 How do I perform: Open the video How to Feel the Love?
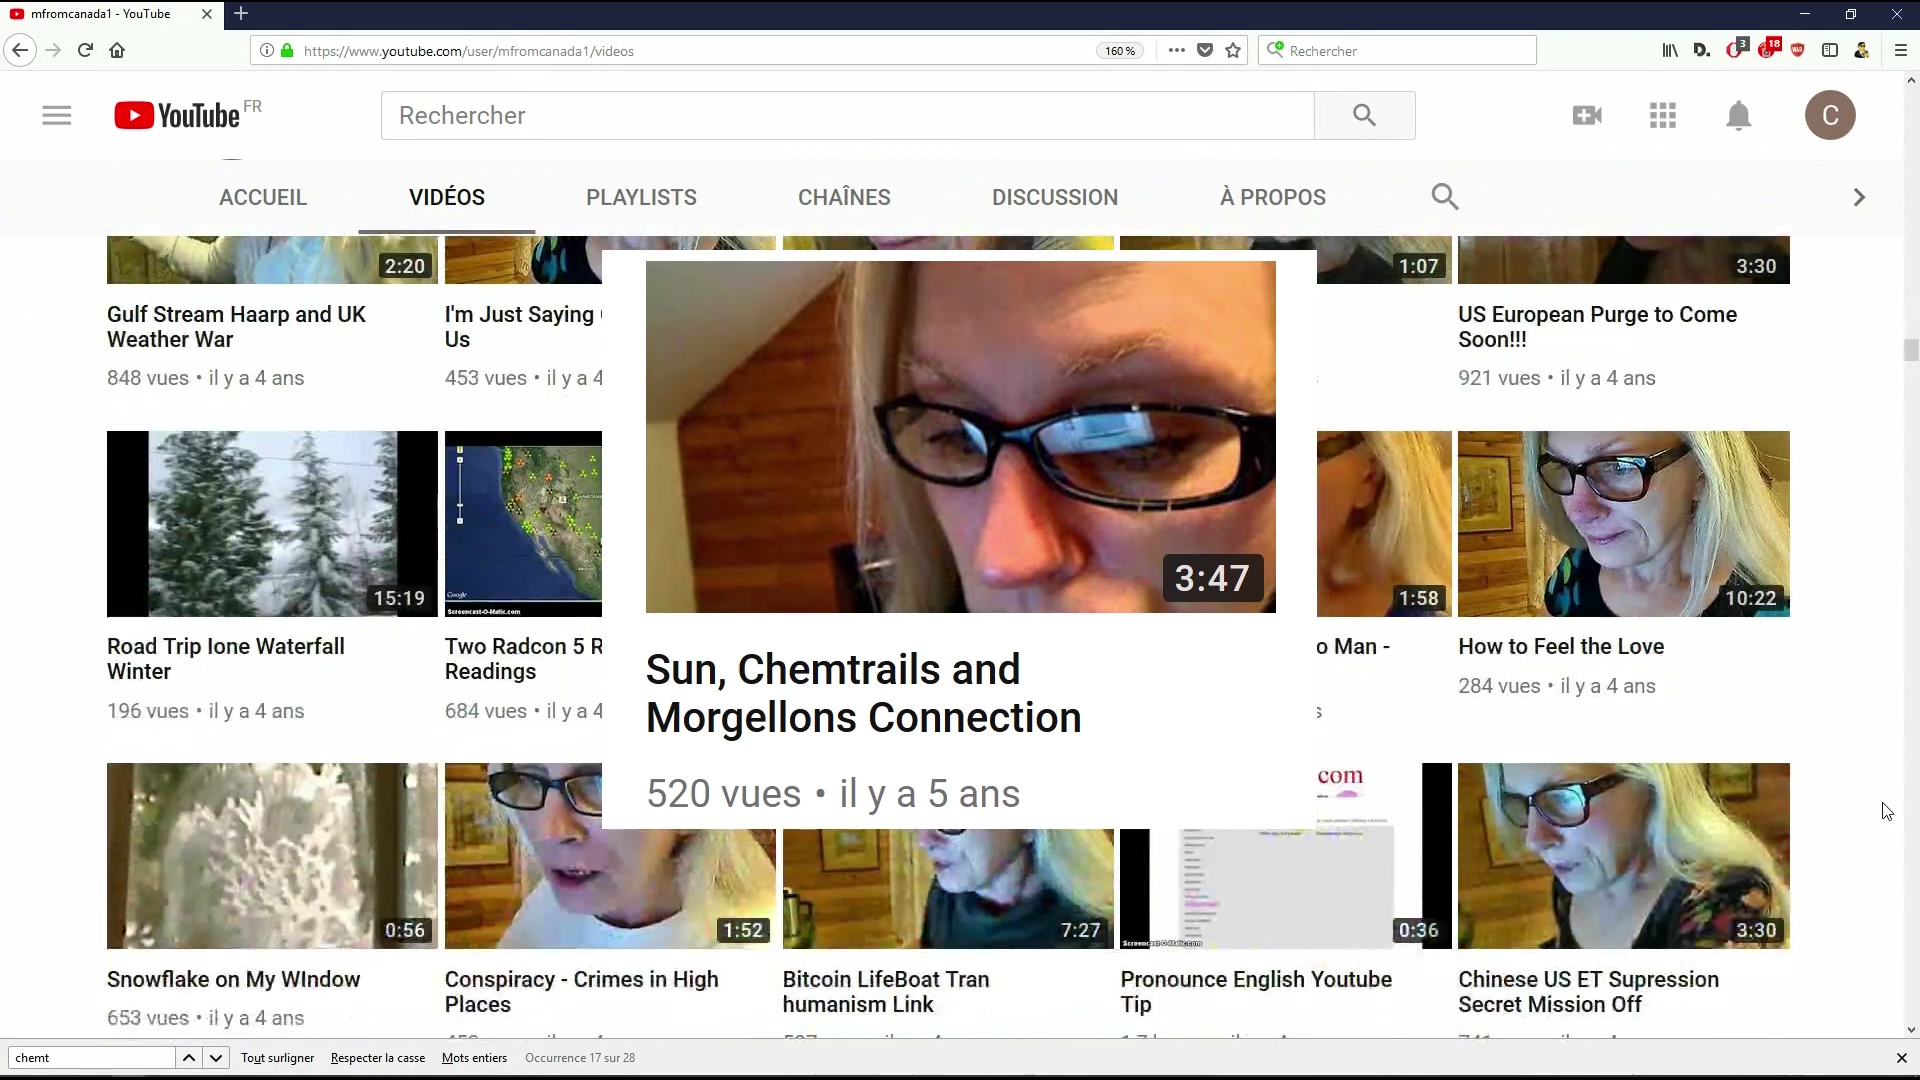point(1560,647)
